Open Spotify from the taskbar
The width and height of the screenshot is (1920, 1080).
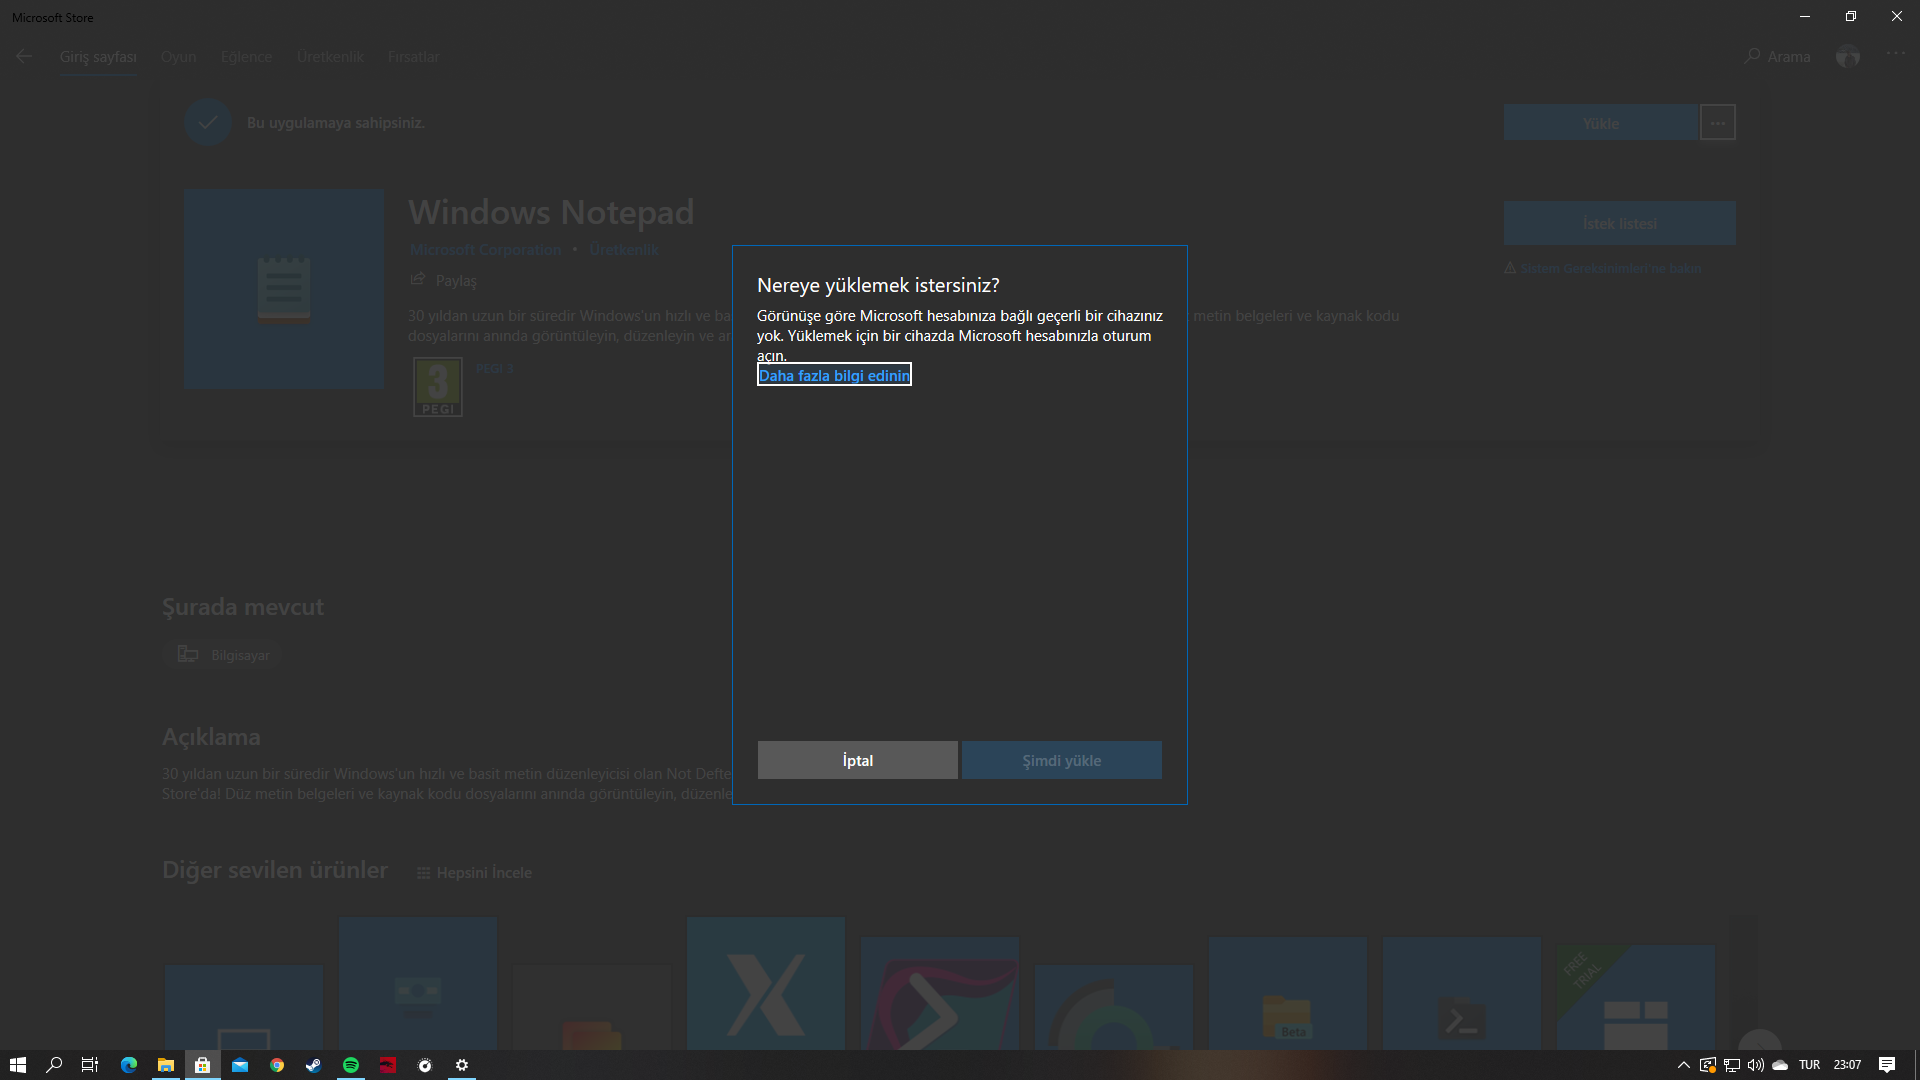[x=351, y=1065]
